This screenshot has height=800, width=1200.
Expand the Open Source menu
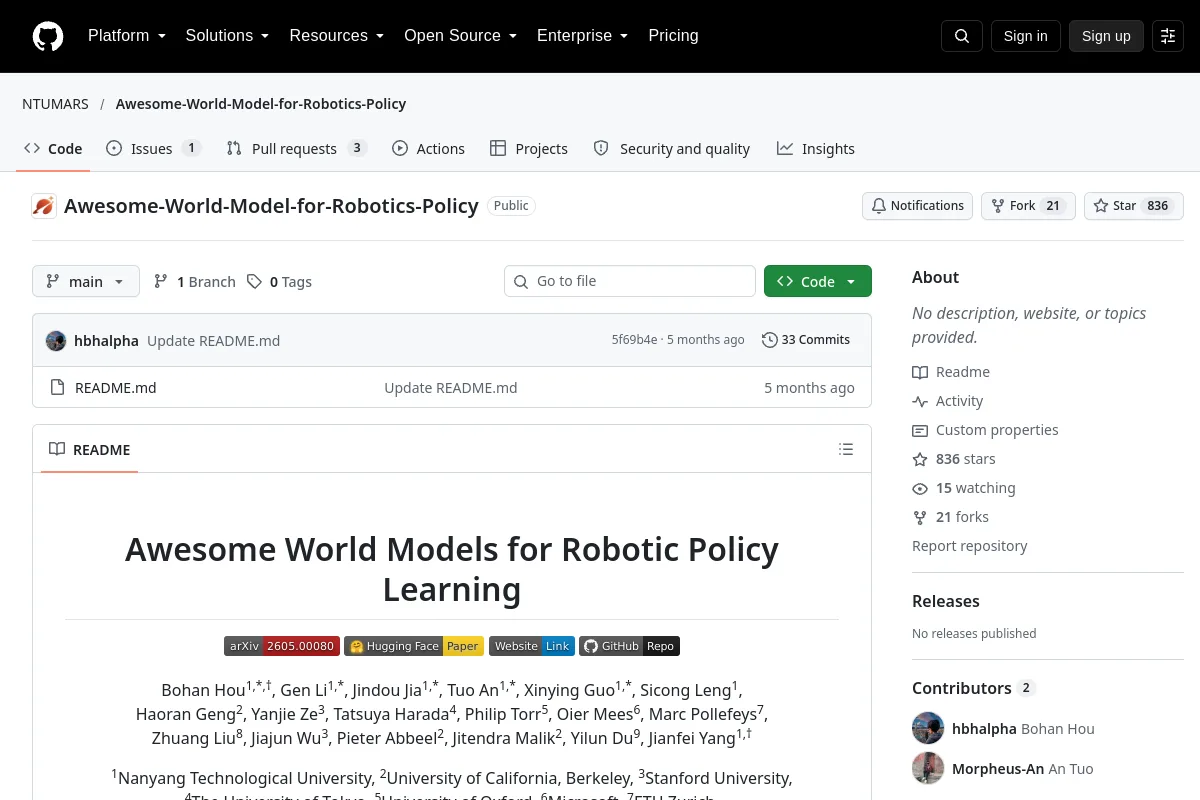461,36
